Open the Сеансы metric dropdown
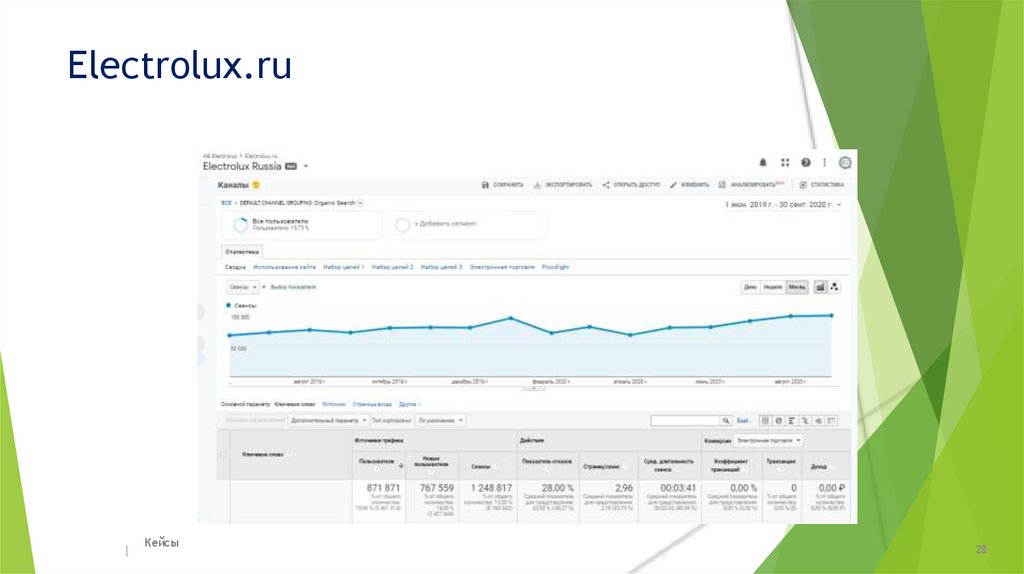The width and height of the screenshot is (1024, 574). click(243, 287)
